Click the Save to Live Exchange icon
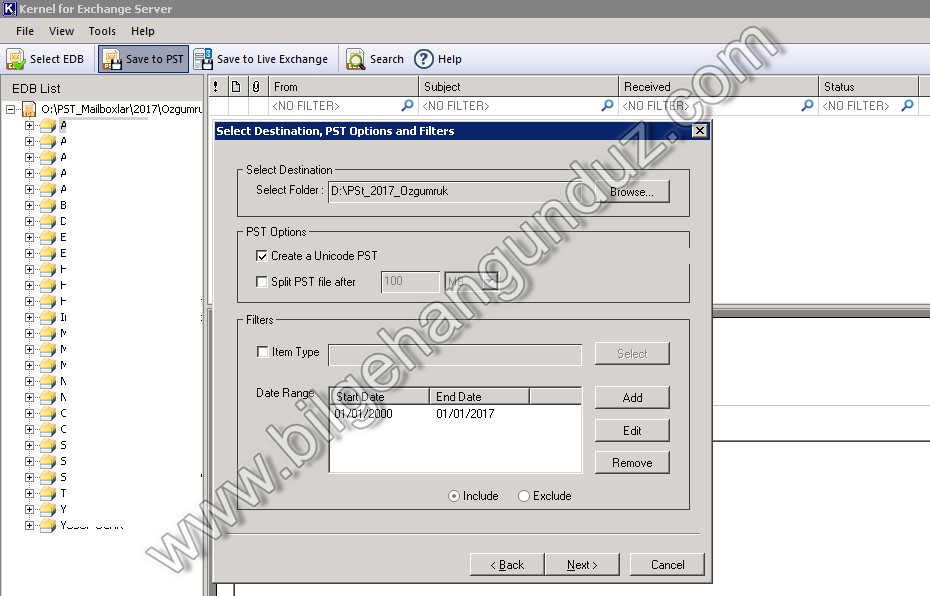The height and width of the screenshot is (596, 930). pos(203,59)
